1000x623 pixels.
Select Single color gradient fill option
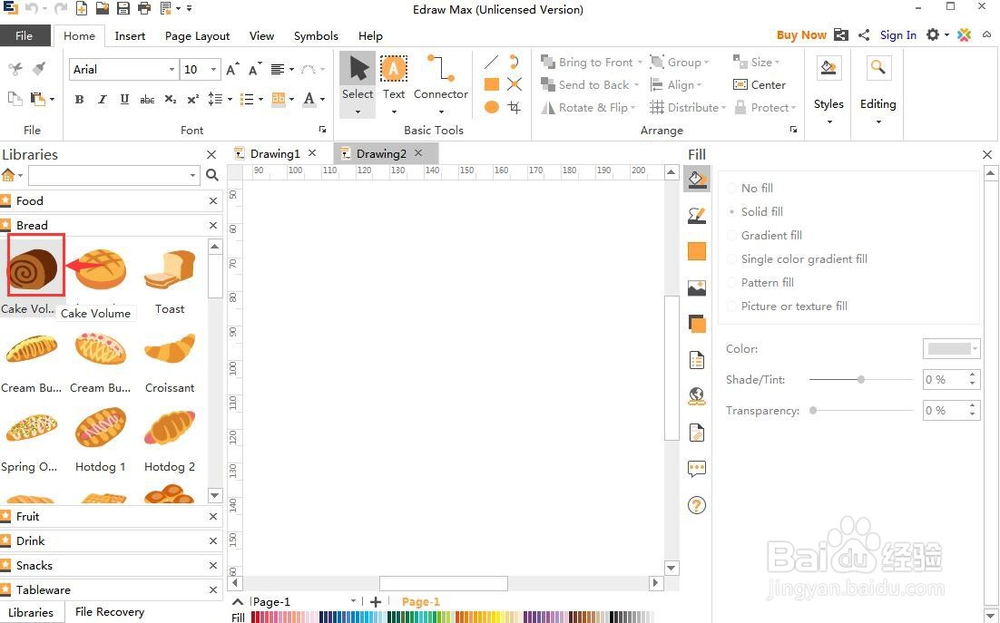pos(797,259)
